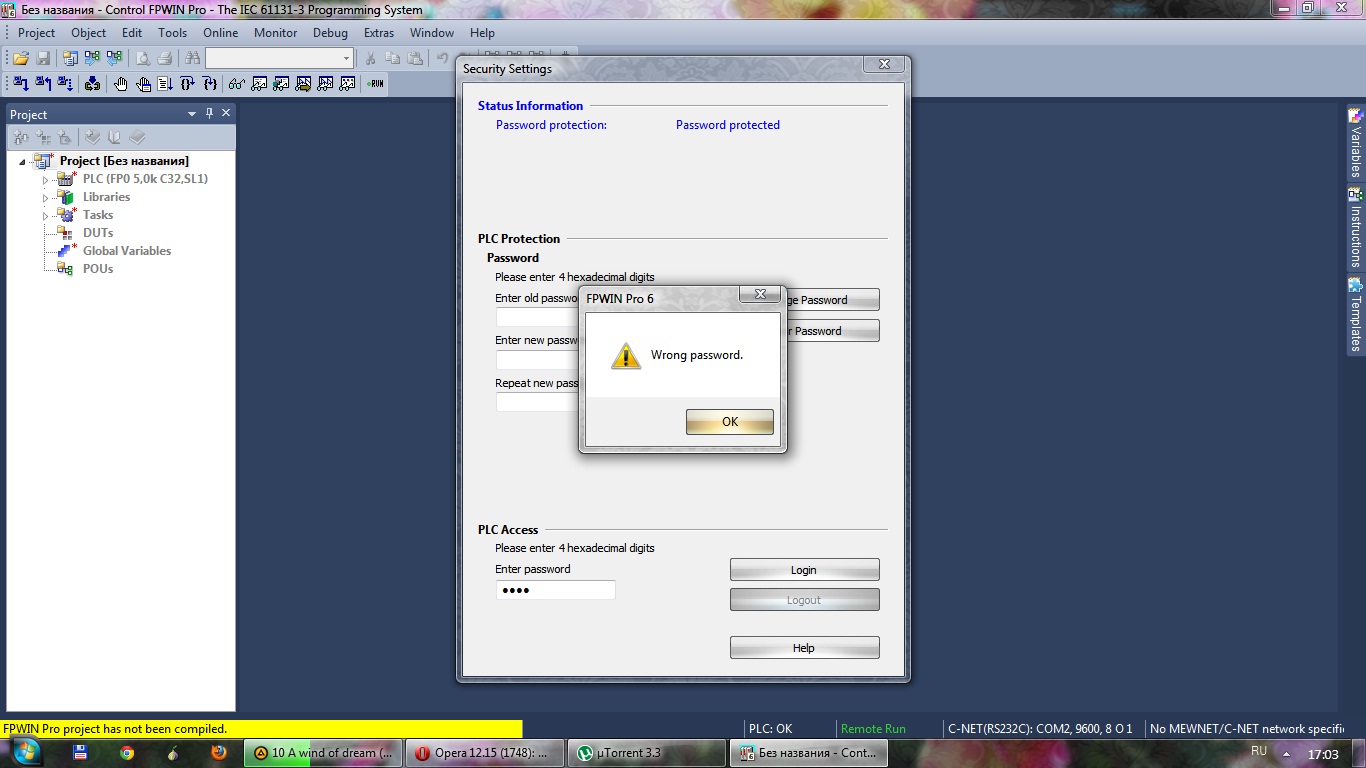The image size is (1366, 768).
Task: Click the Enter old password field
Action: 538,317
